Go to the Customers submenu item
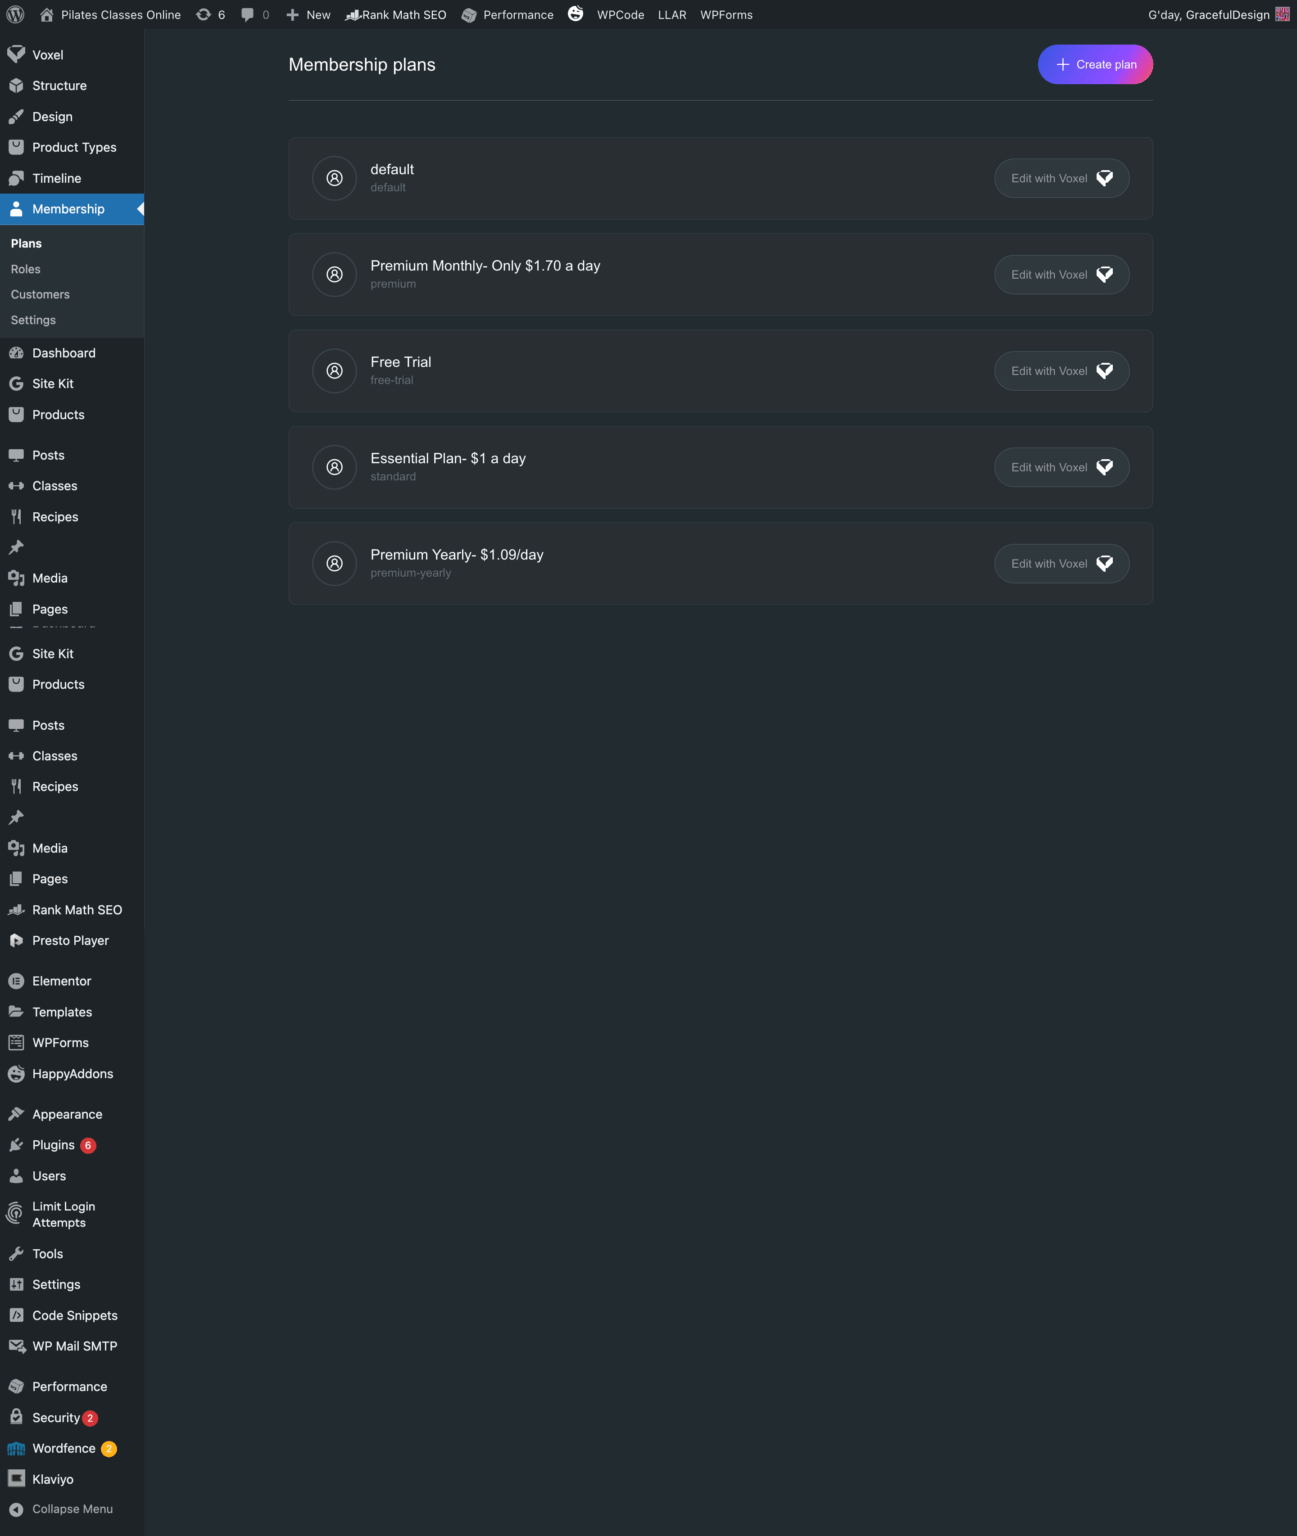 click(40, 295)
